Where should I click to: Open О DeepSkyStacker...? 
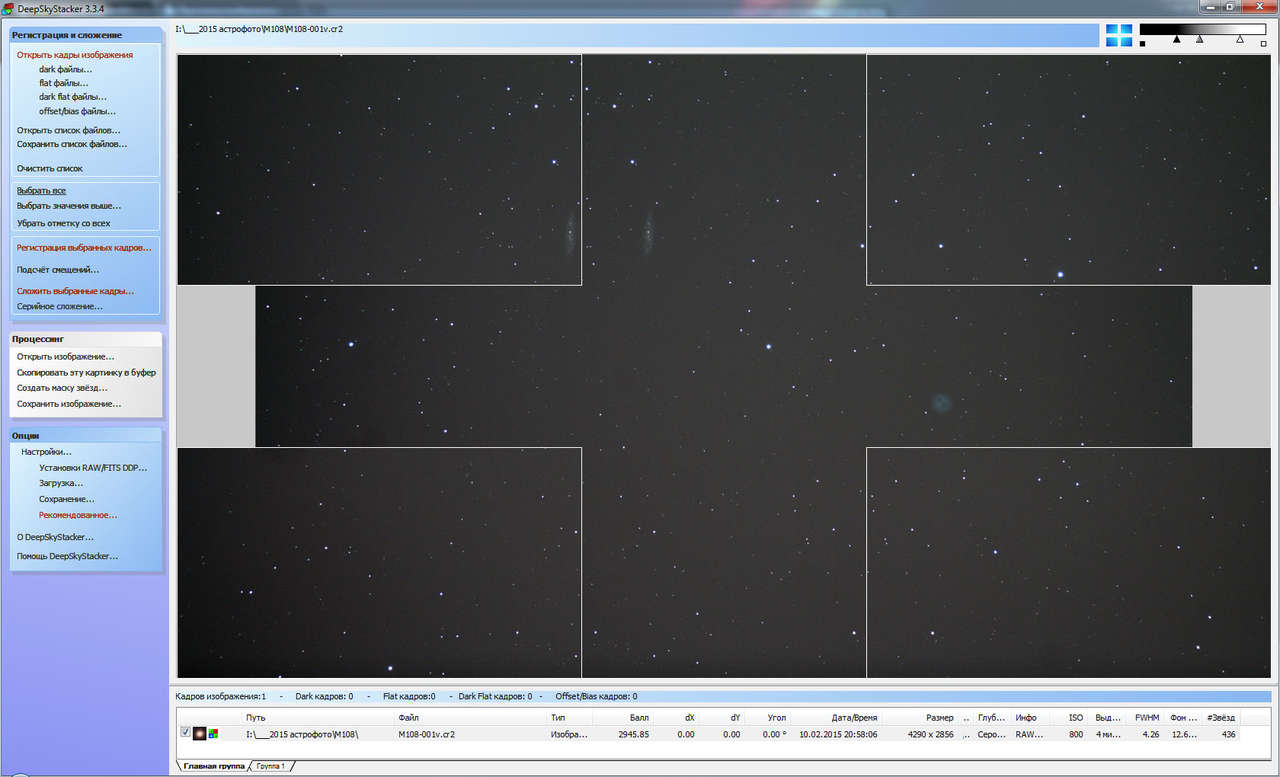pyautogui.click(x=55, y=537)
